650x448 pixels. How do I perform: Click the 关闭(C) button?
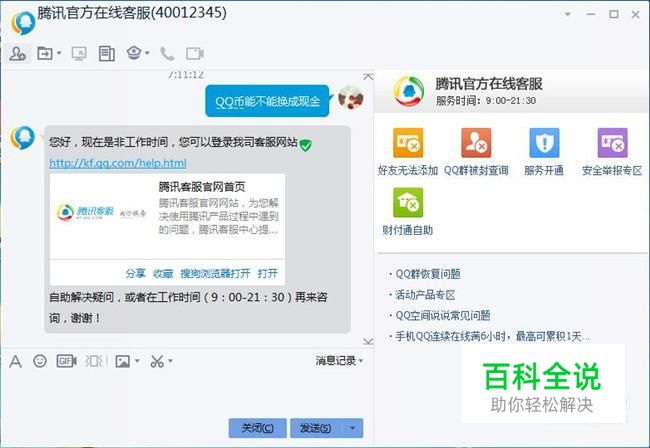pos(257,428)
